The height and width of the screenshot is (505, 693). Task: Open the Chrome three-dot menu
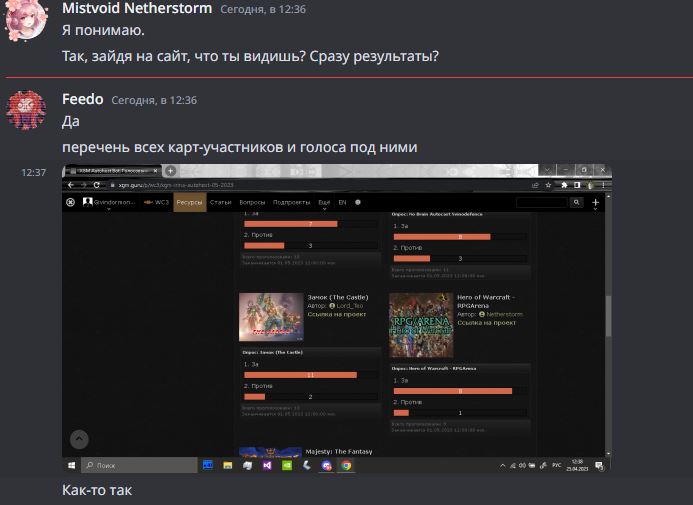click(603, 185)
